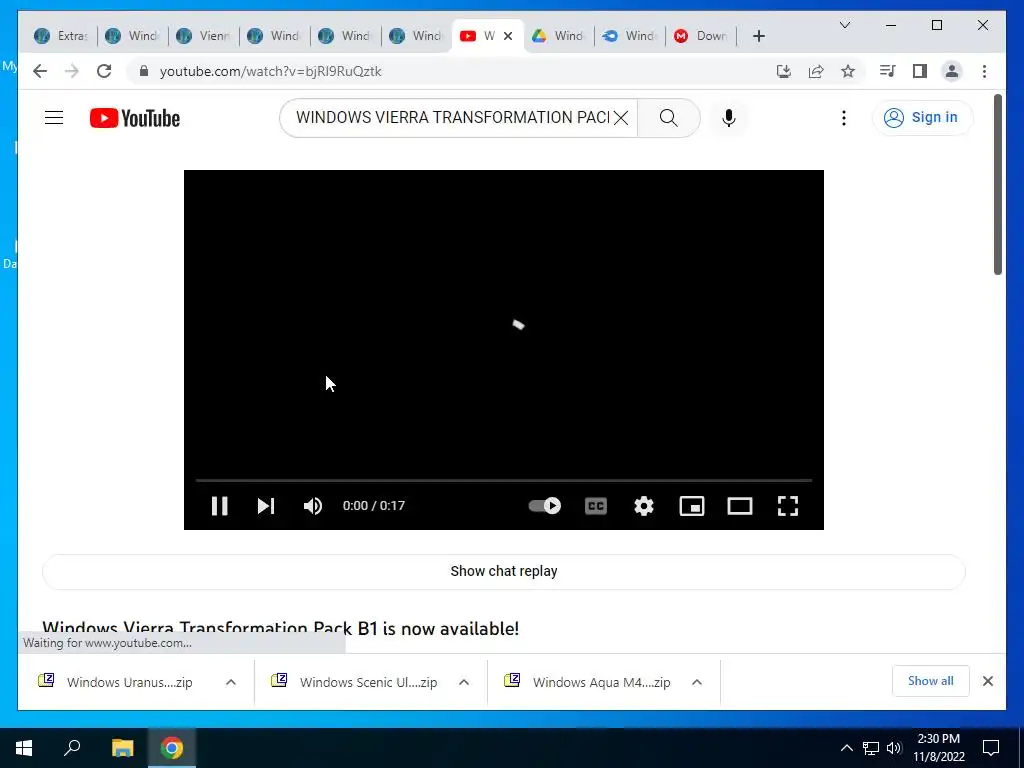Open the volume speaker tray icon

click(x=894, y=748)
